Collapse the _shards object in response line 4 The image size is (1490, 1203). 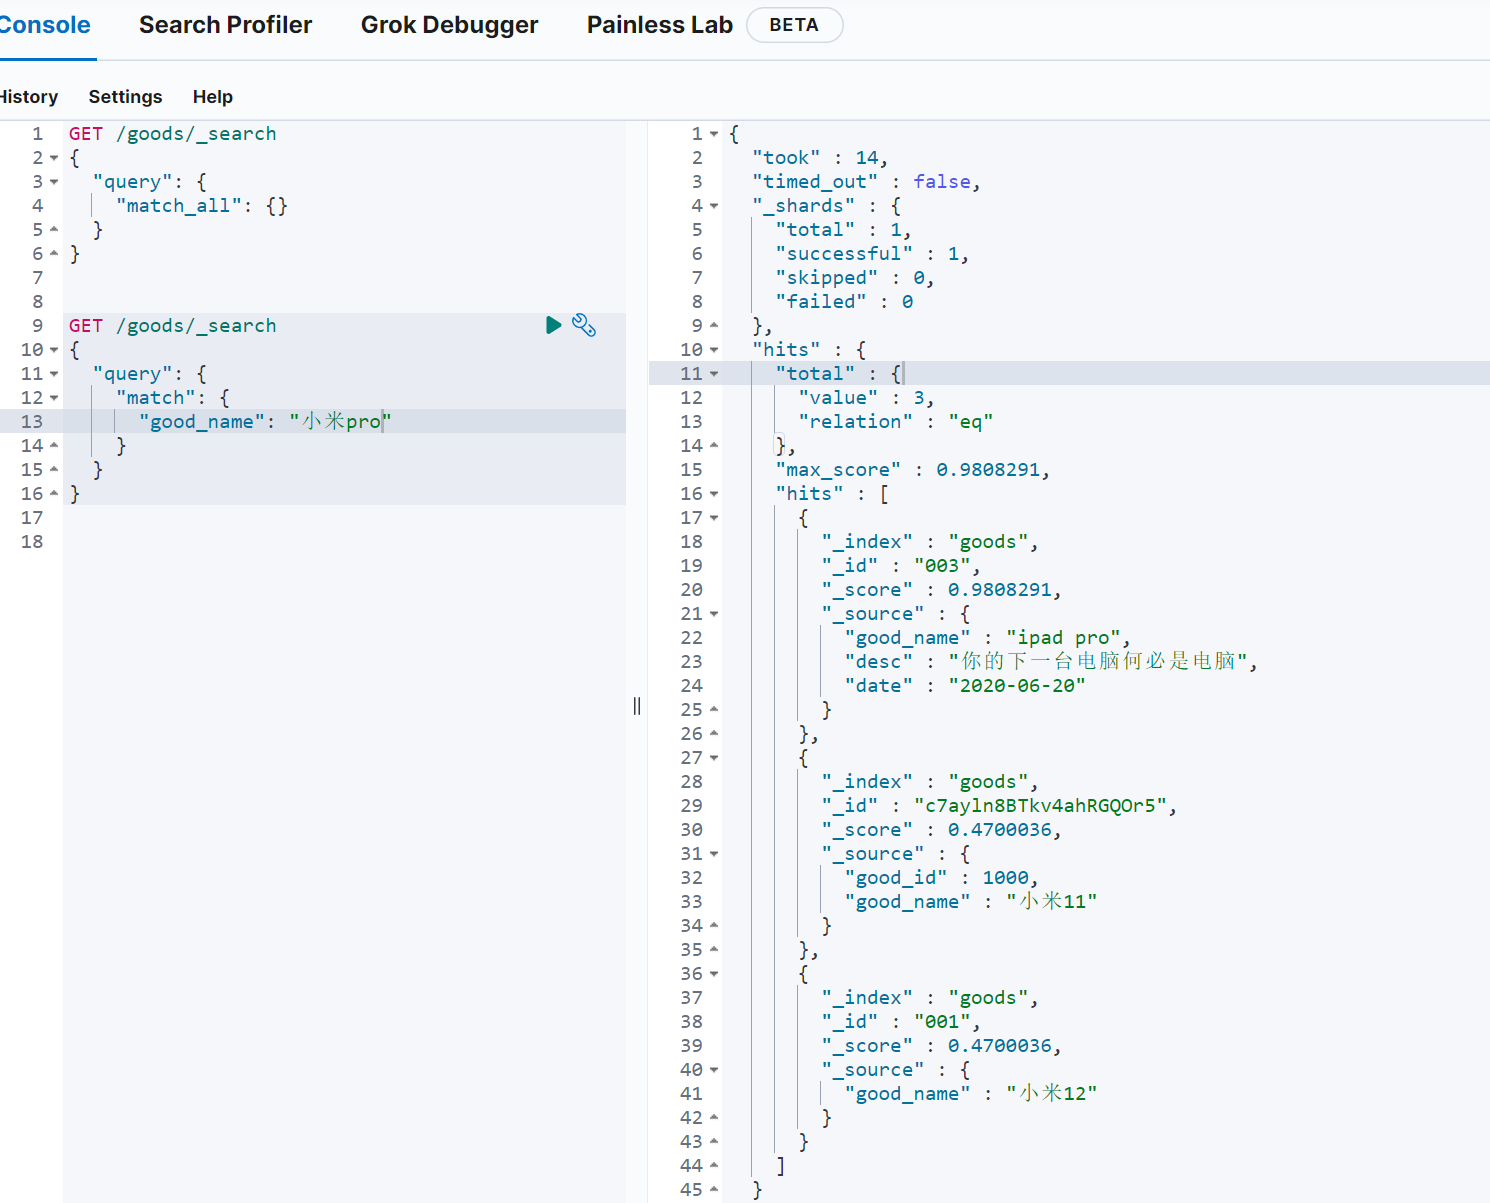pyautogui.click(x=714, y=206)
